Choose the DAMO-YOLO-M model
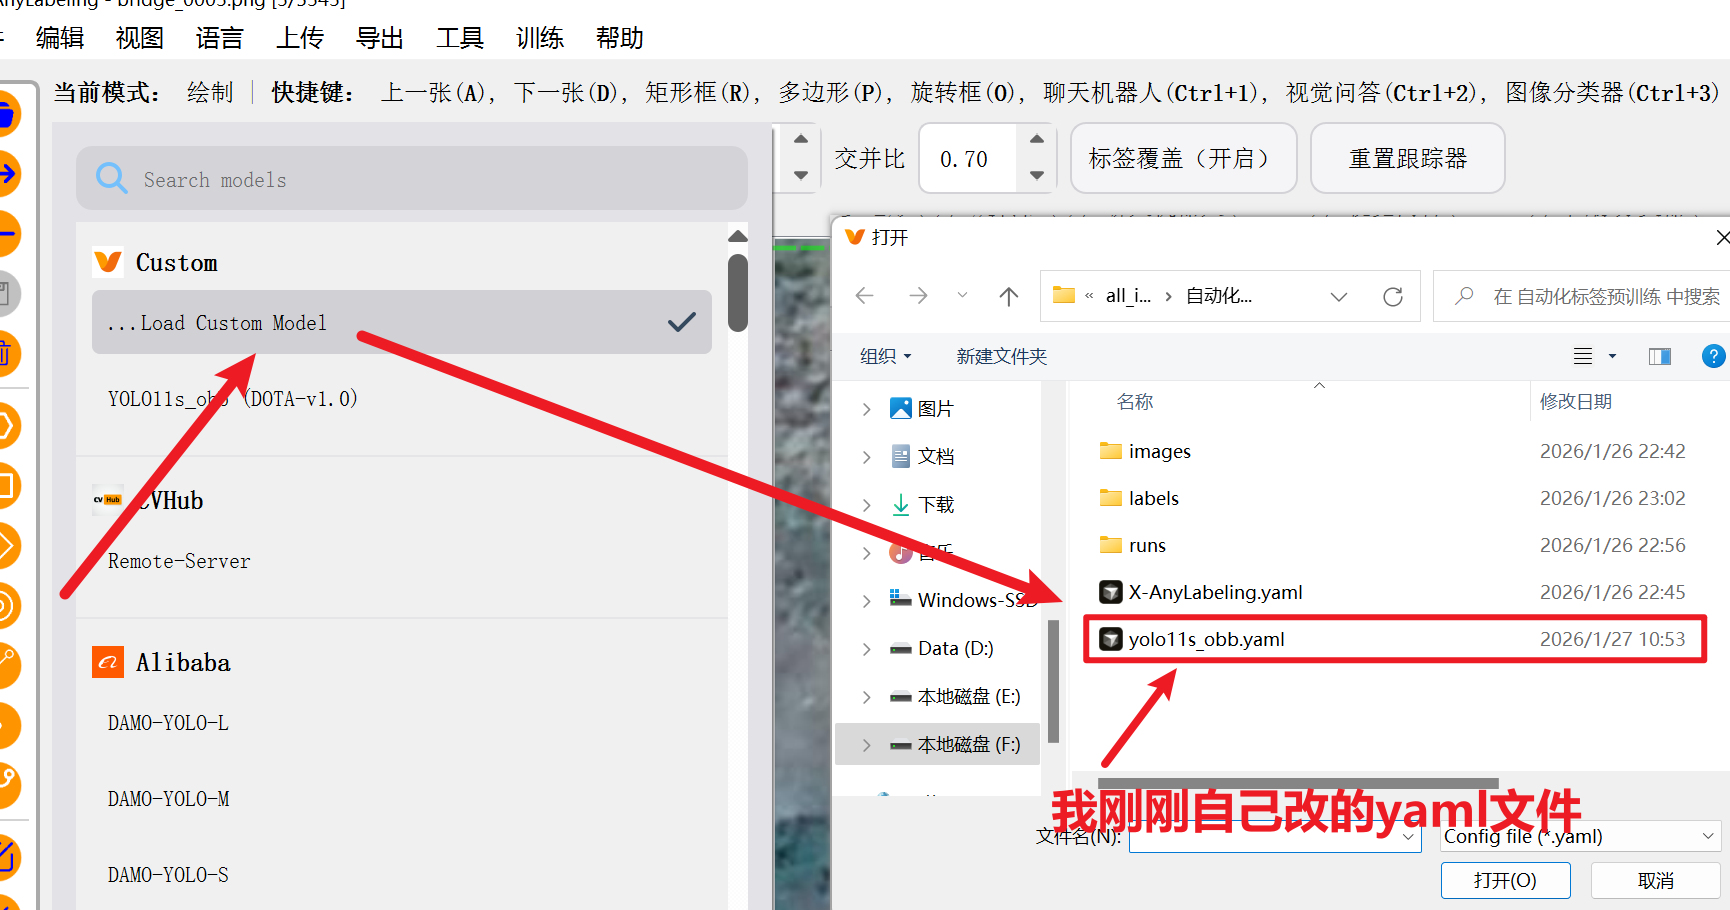The image size is (1730, 910). (x=168, y=798)
